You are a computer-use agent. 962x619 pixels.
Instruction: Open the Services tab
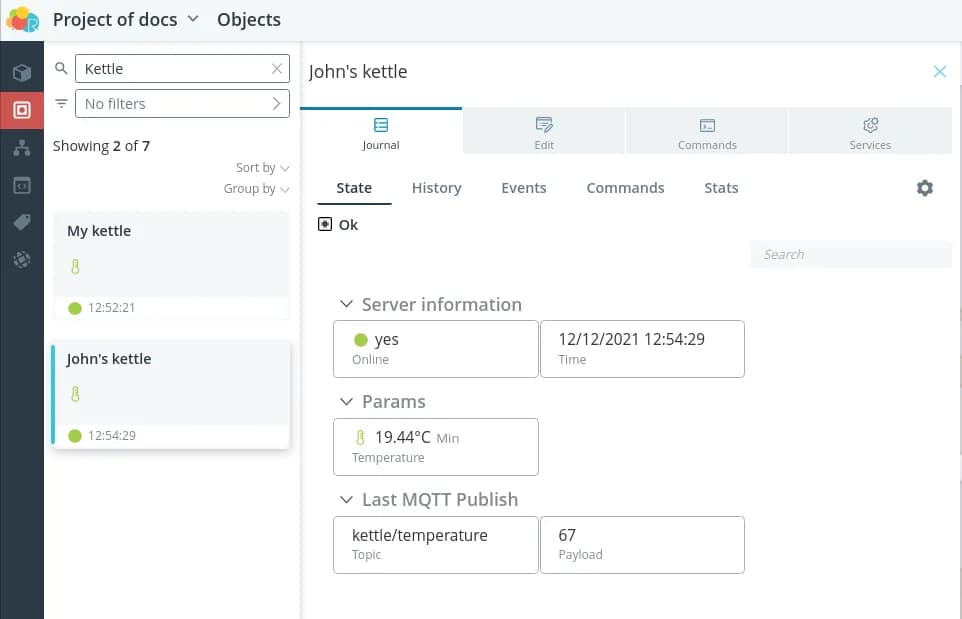[870, 132]
